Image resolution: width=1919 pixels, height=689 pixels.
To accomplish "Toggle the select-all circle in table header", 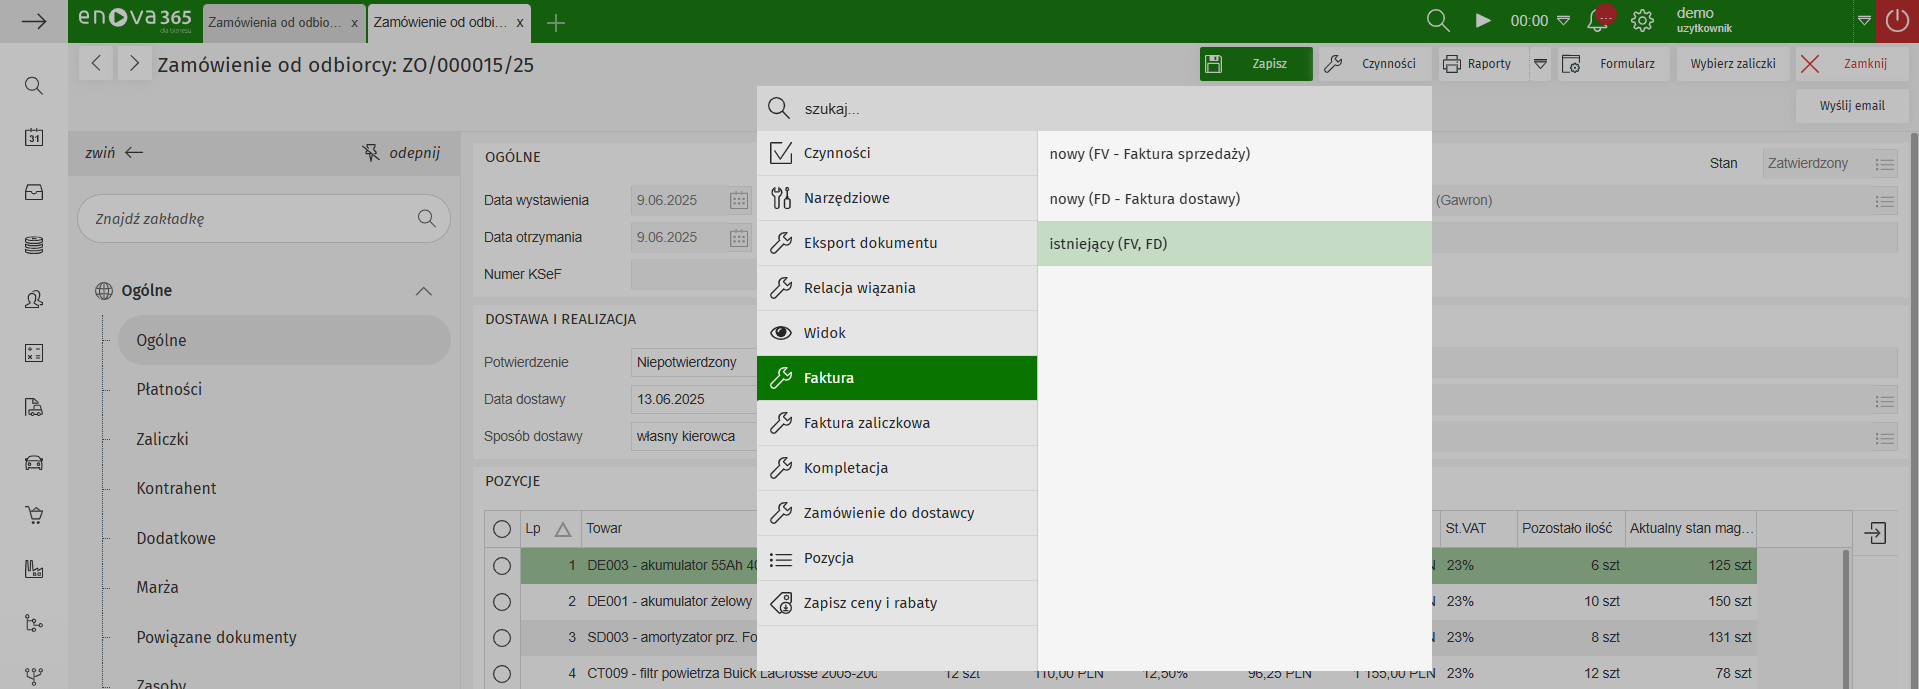I will (x=502, y=529).
